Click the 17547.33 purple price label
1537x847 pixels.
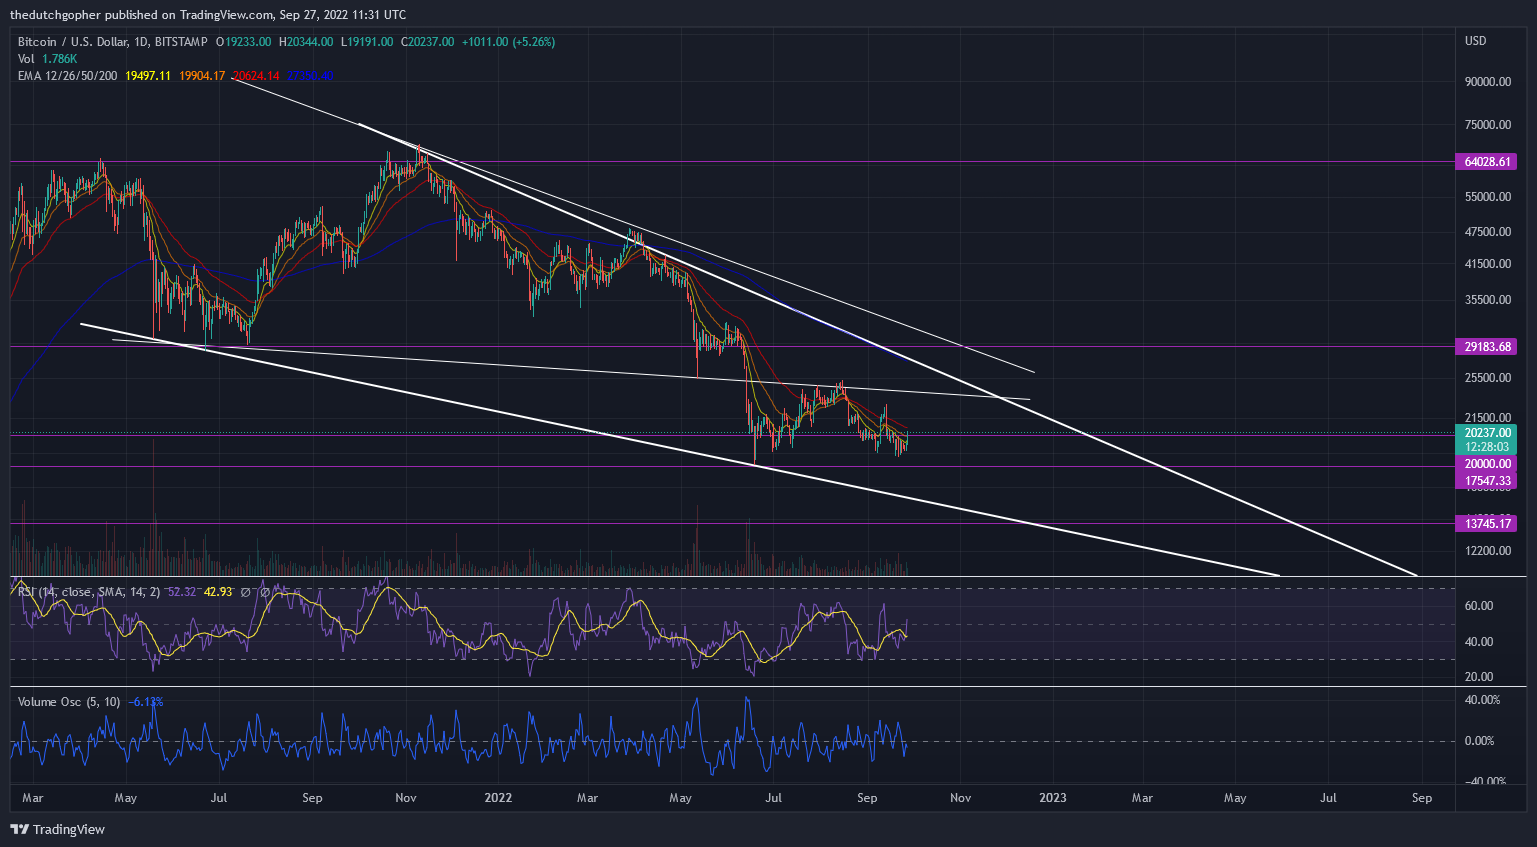[x=1487, y=481]
